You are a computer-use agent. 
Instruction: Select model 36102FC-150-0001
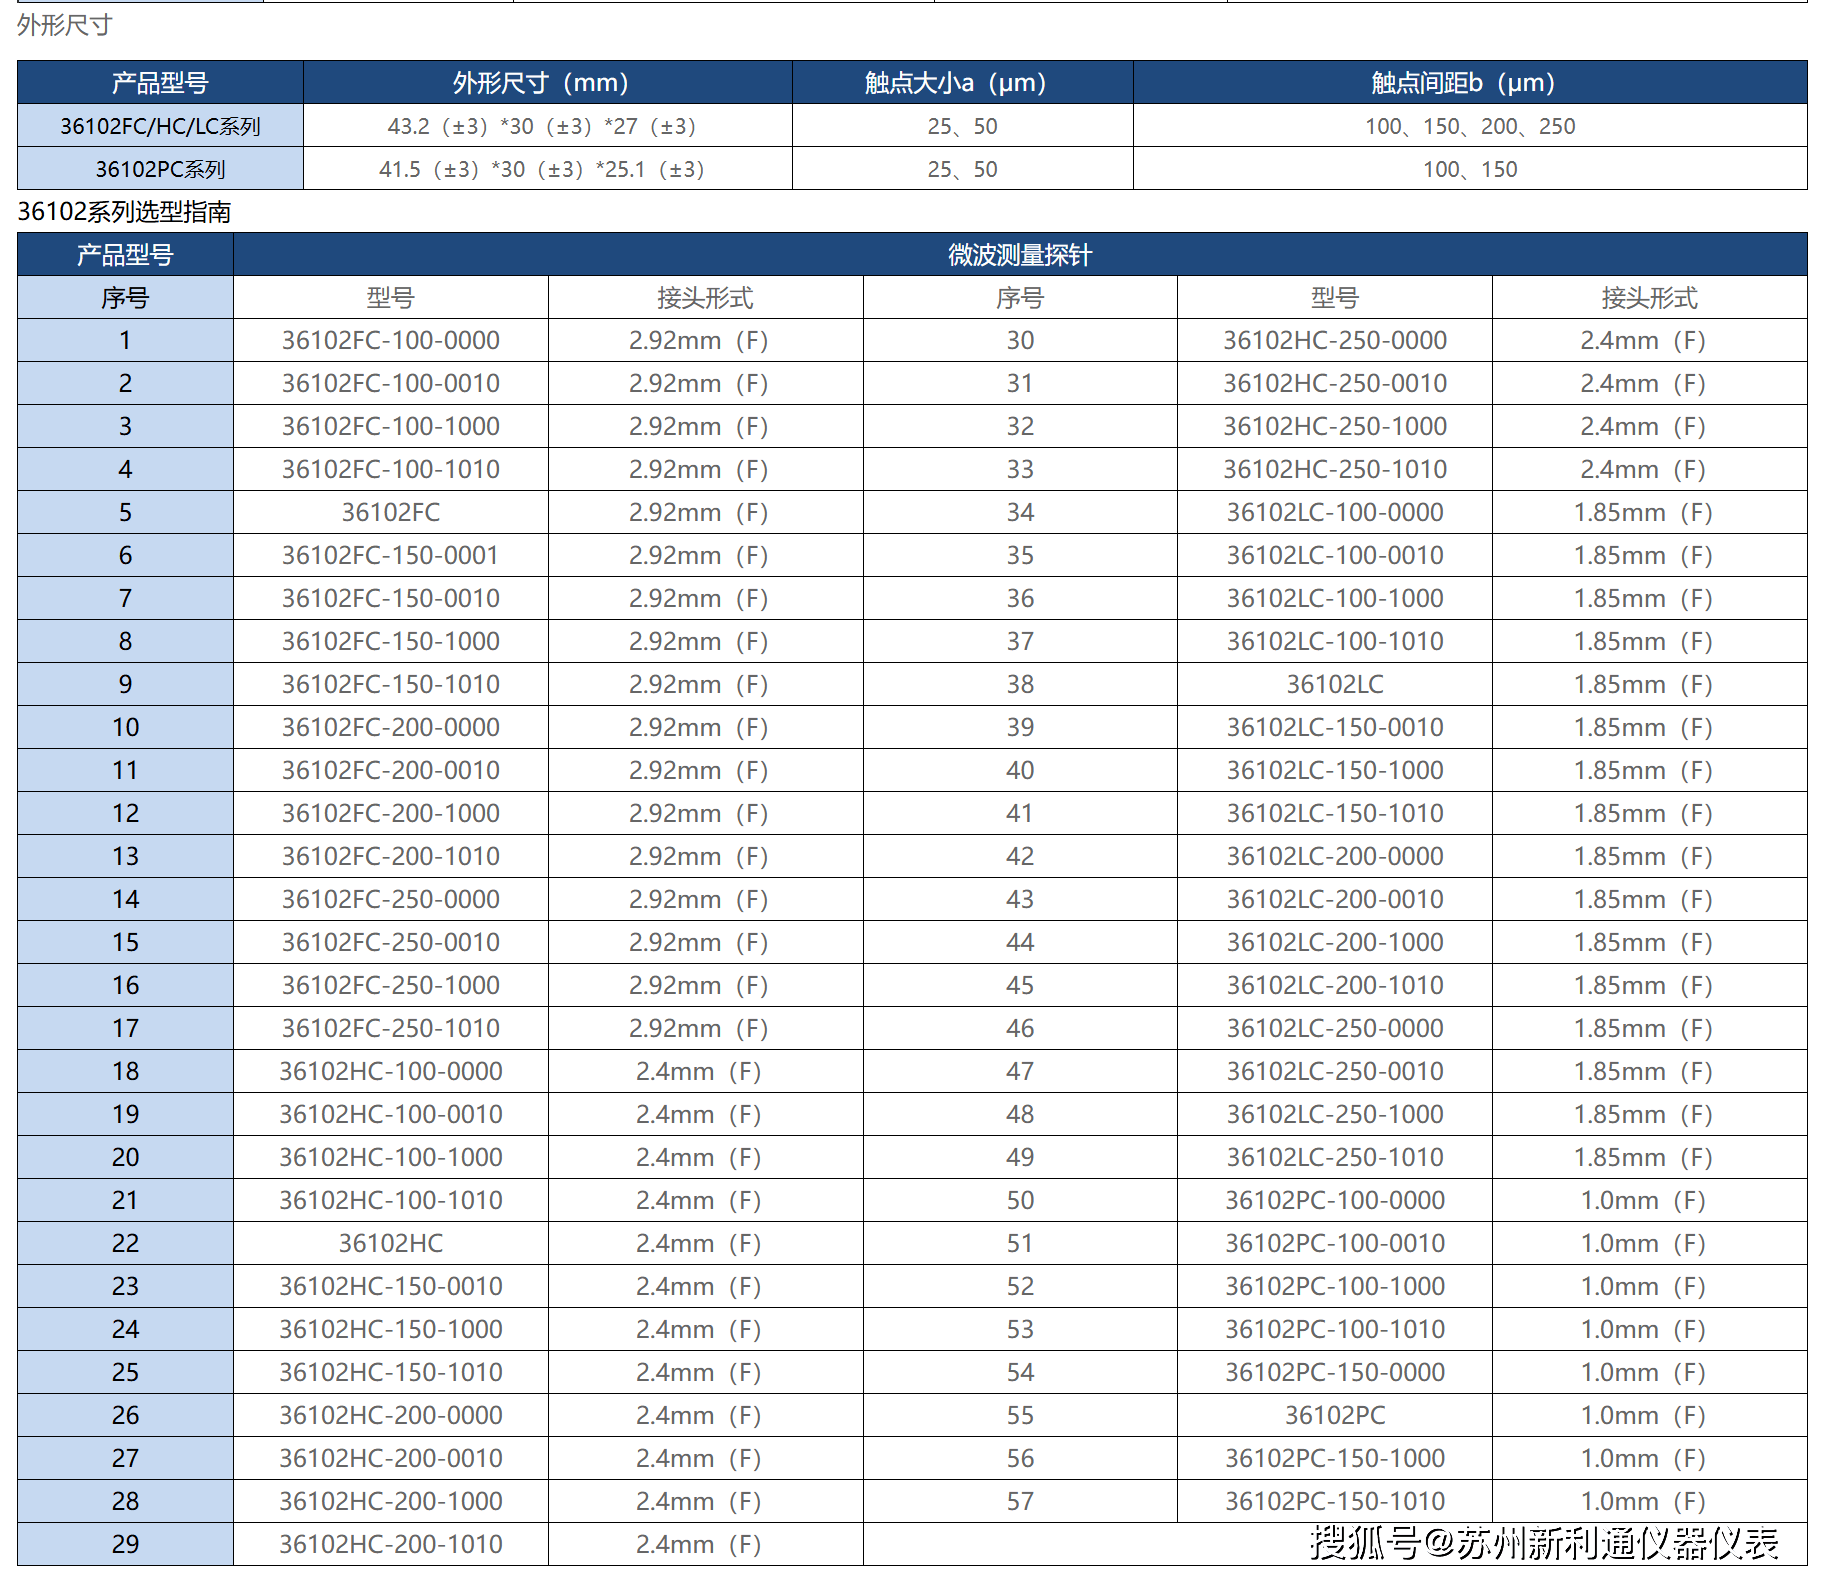coord(390,555)
